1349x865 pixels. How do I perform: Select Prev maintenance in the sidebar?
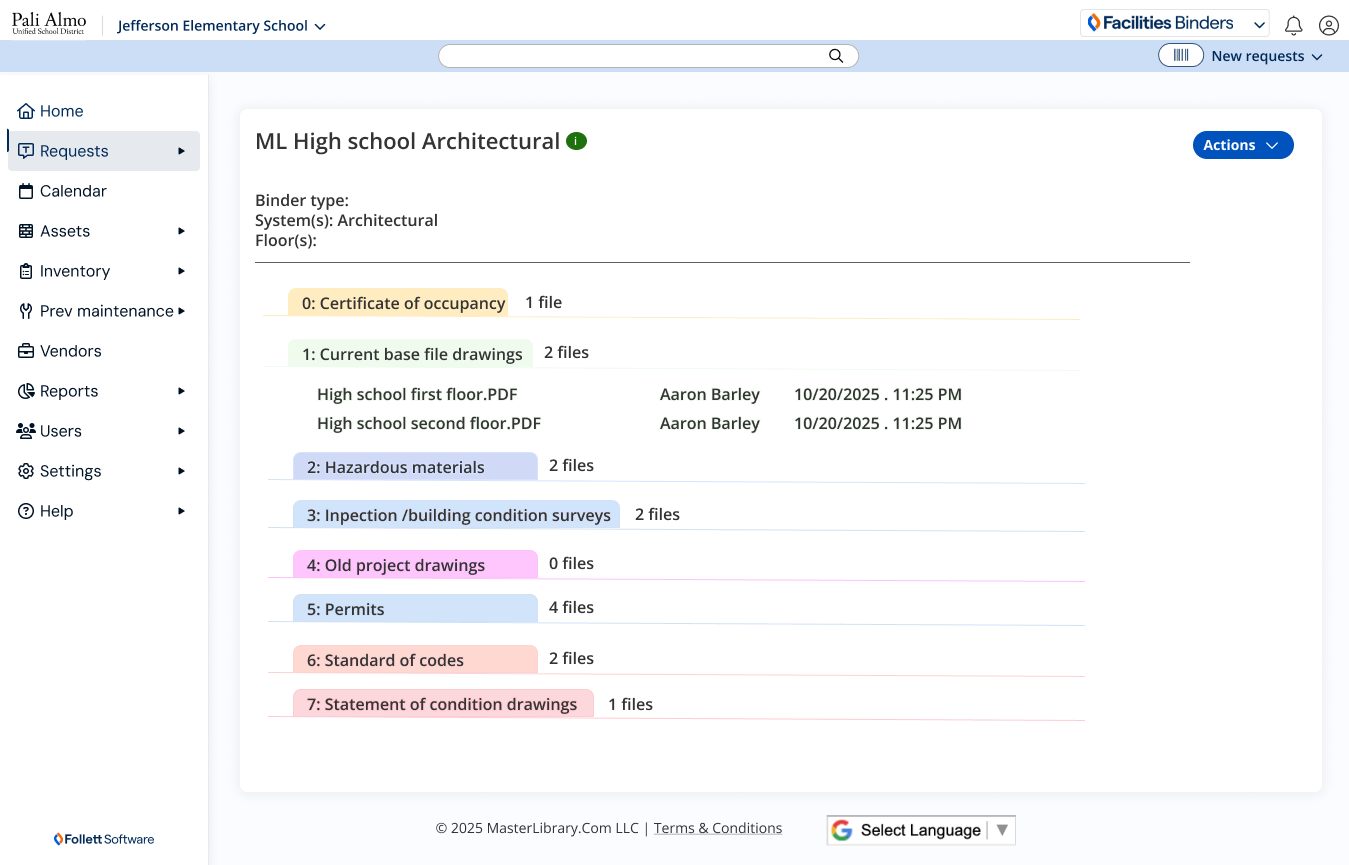(105, 311)
